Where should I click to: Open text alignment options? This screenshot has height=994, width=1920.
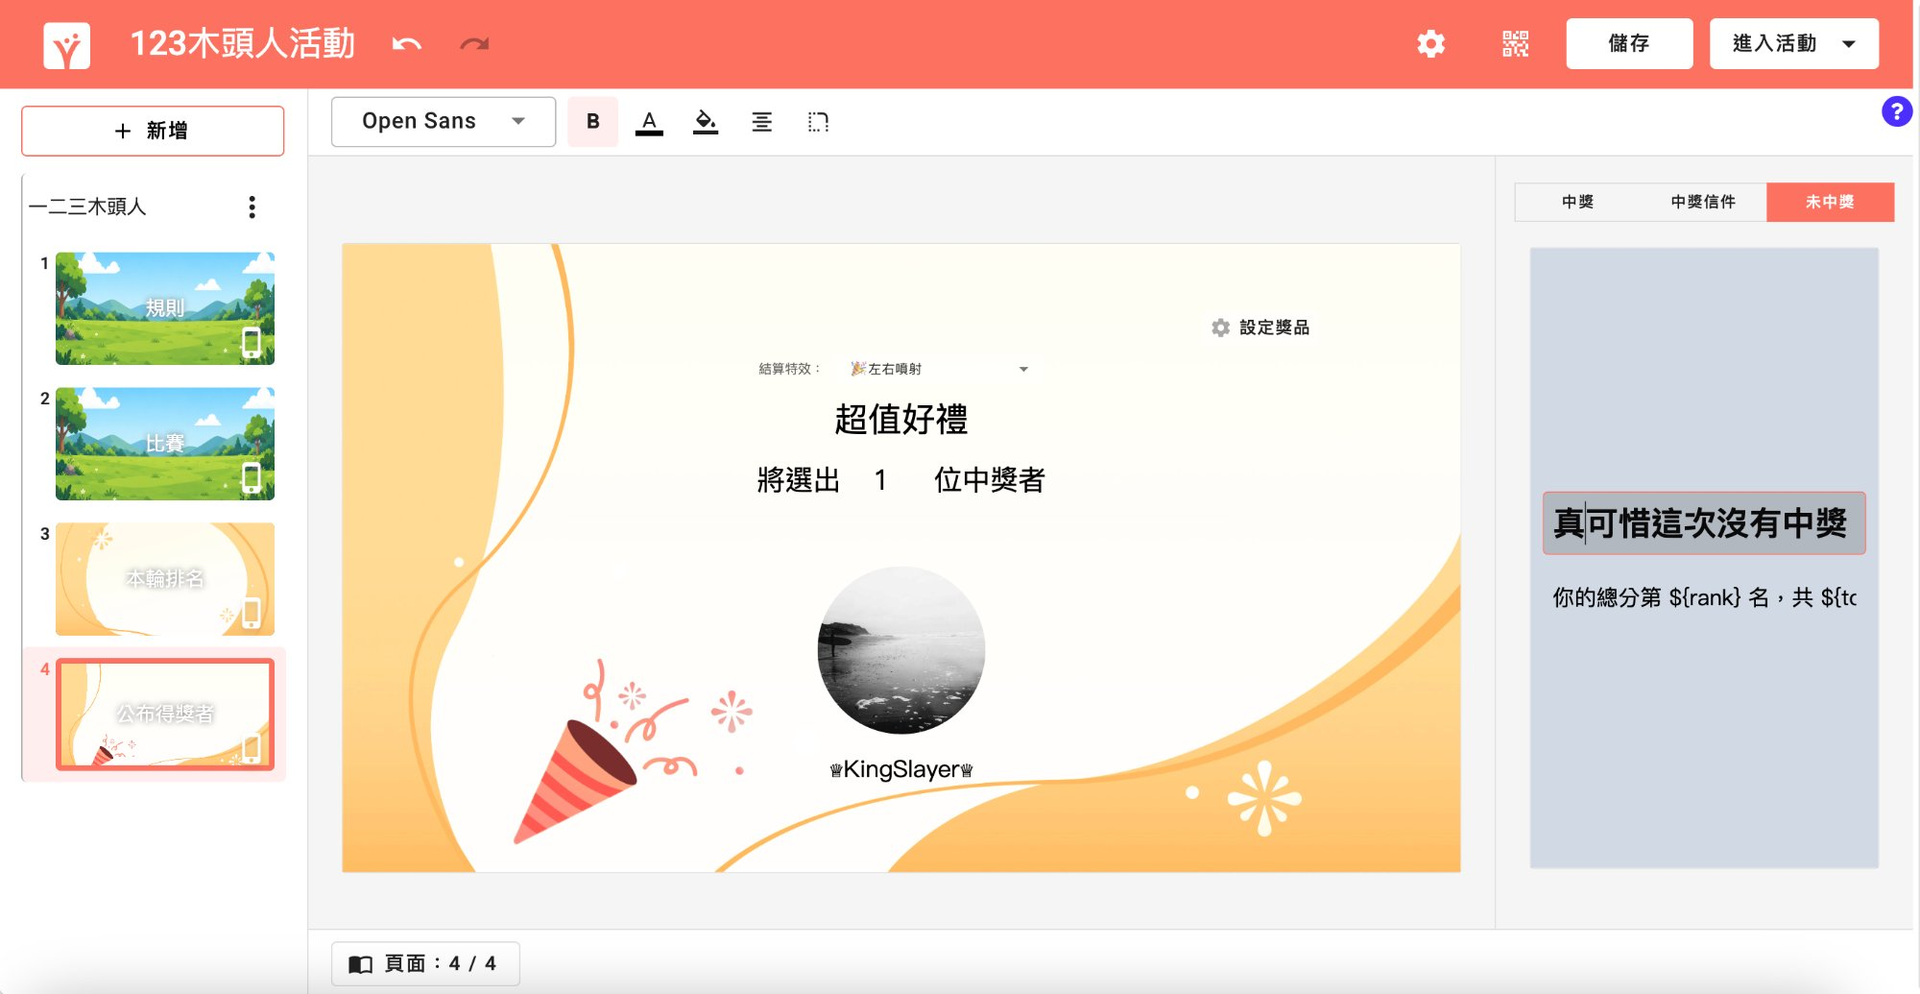pyautogui.click(x=762, y=122)
